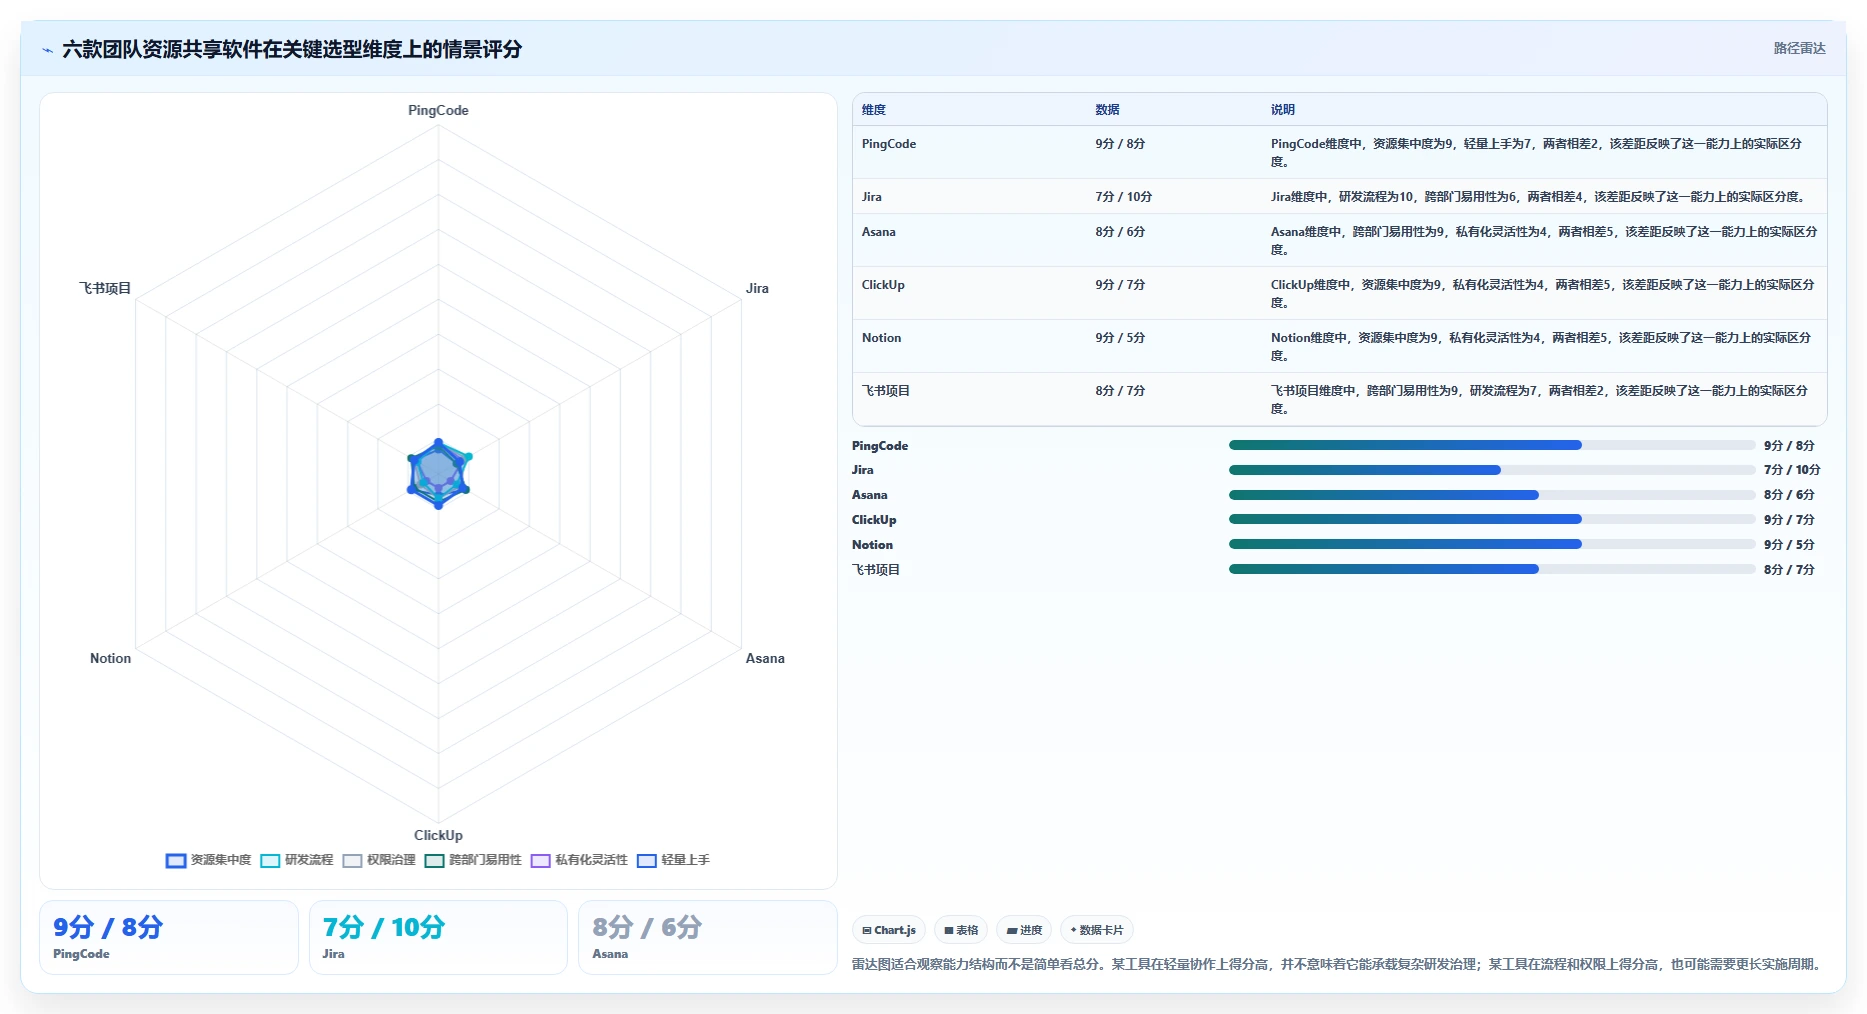Click the 路径雷达 label in the header
This screenshot has width=1867, height=1014.
click(x=1799, y=48)
